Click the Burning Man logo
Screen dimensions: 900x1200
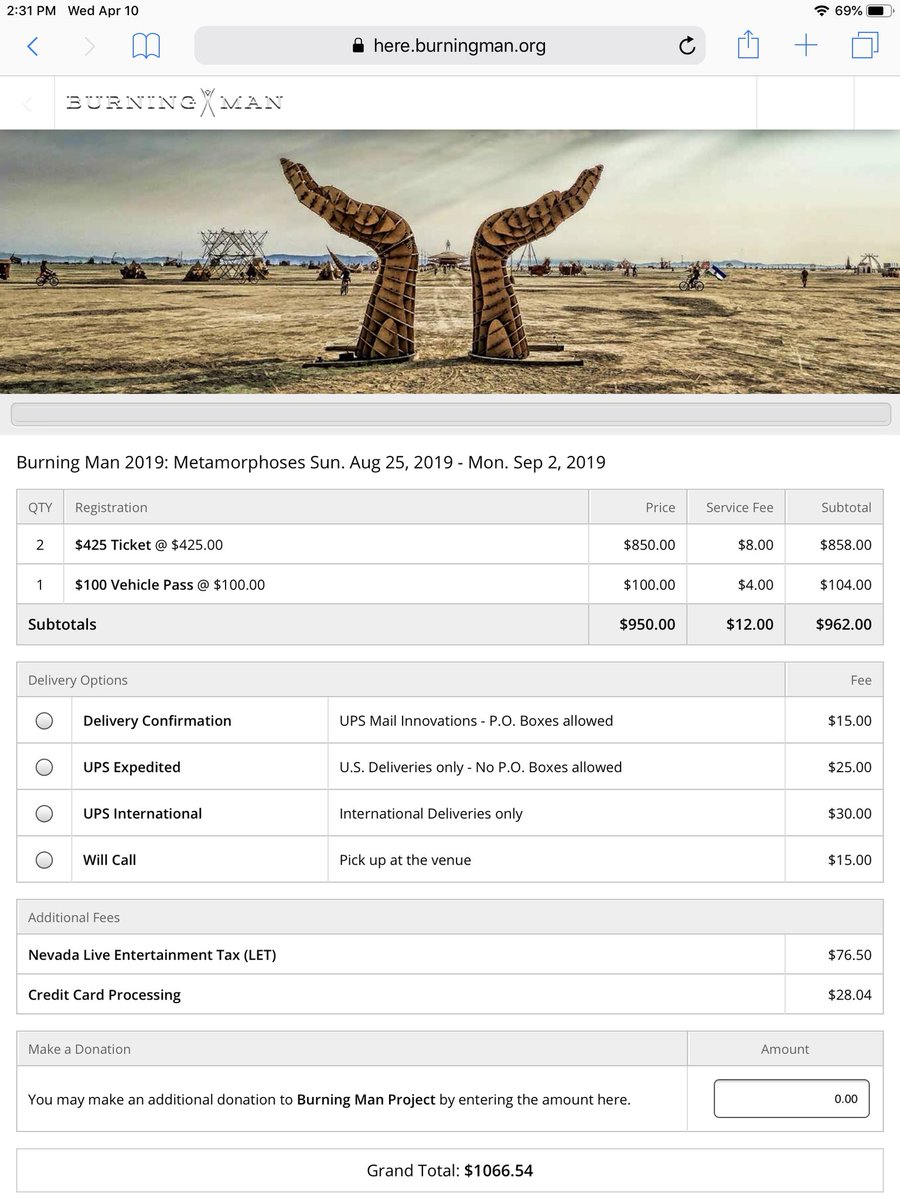pyautogui.click(x=174, y=102)
